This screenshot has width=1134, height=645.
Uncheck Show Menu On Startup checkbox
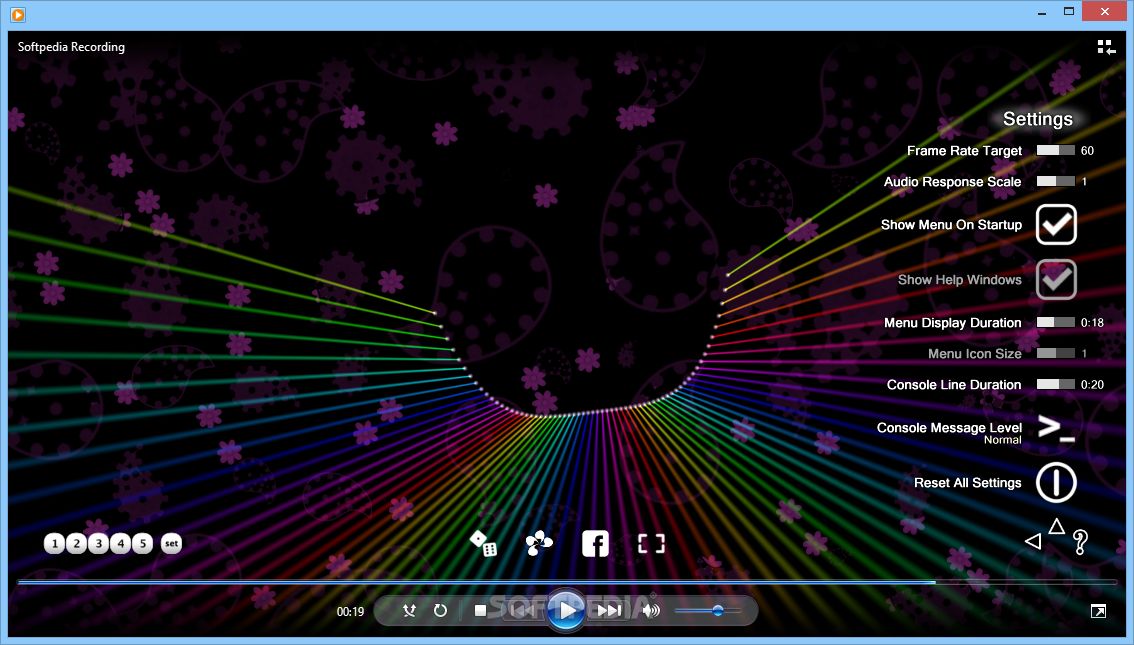(1056, 224)
